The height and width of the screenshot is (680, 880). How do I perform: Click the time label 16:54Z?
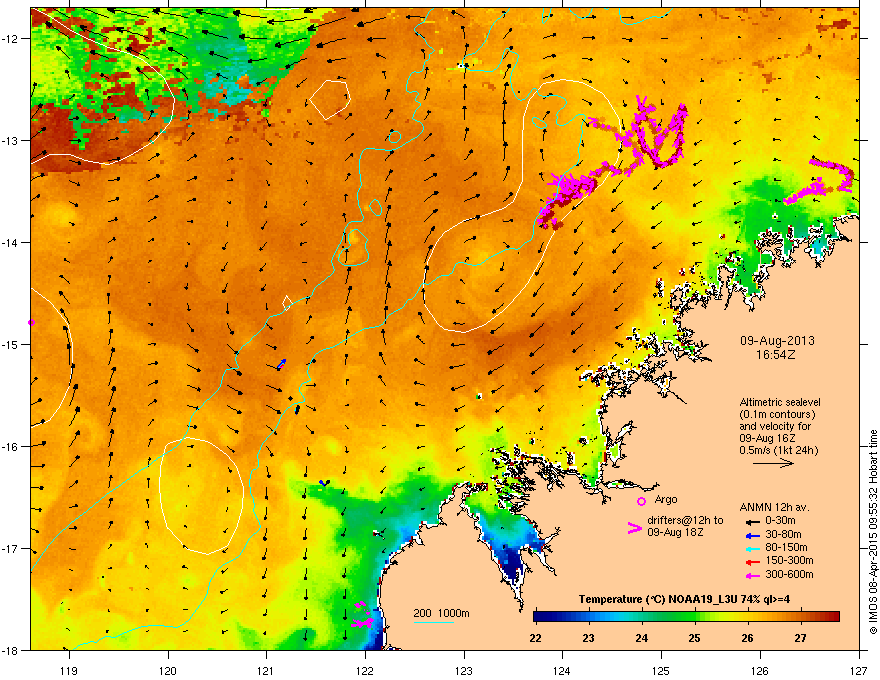click(x=775, y=355)
